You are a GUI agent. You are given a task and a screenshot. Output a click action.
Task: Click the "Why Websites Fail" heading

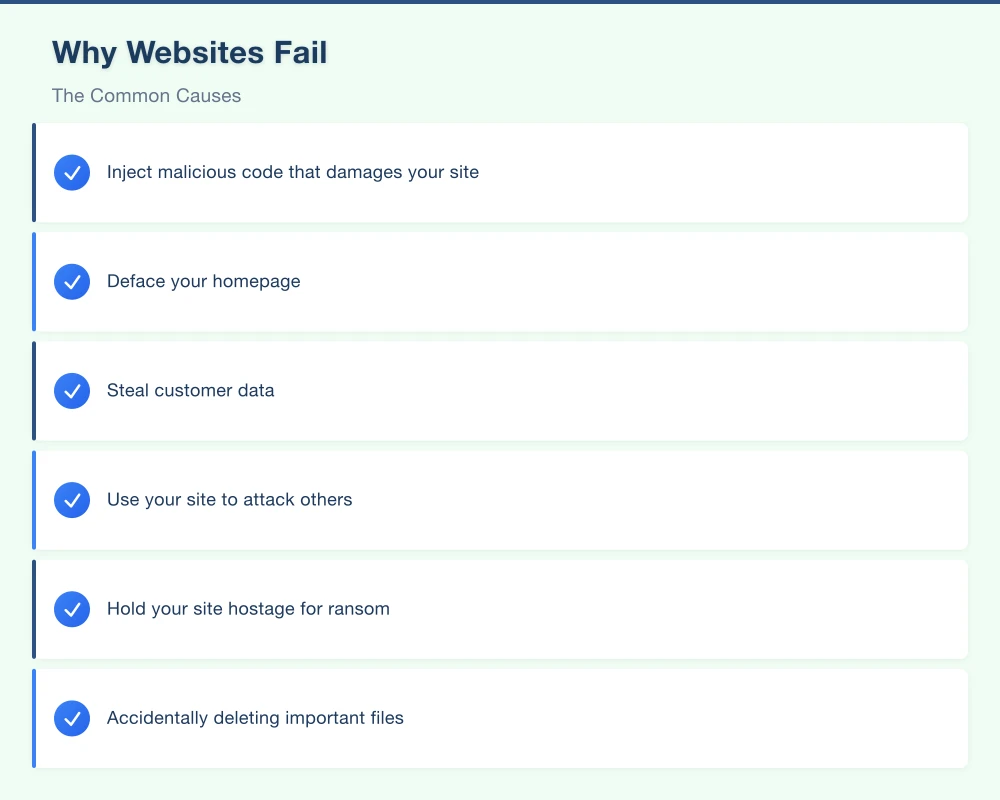tap(189, 52)
